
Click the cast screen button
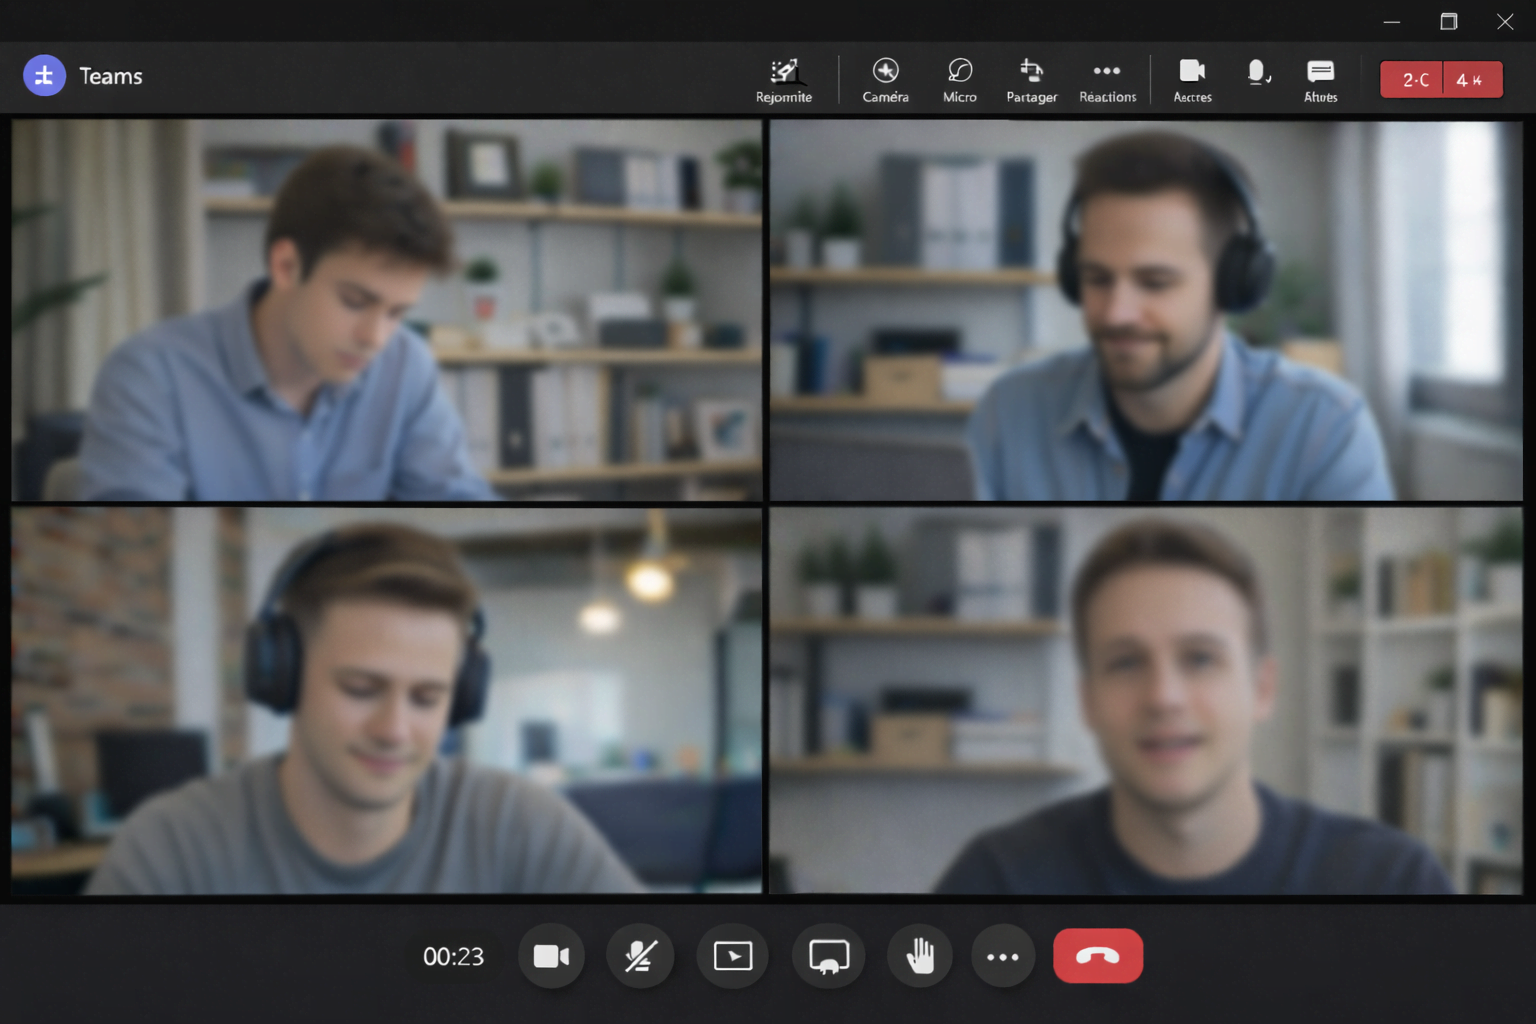(x=828, y=957)
